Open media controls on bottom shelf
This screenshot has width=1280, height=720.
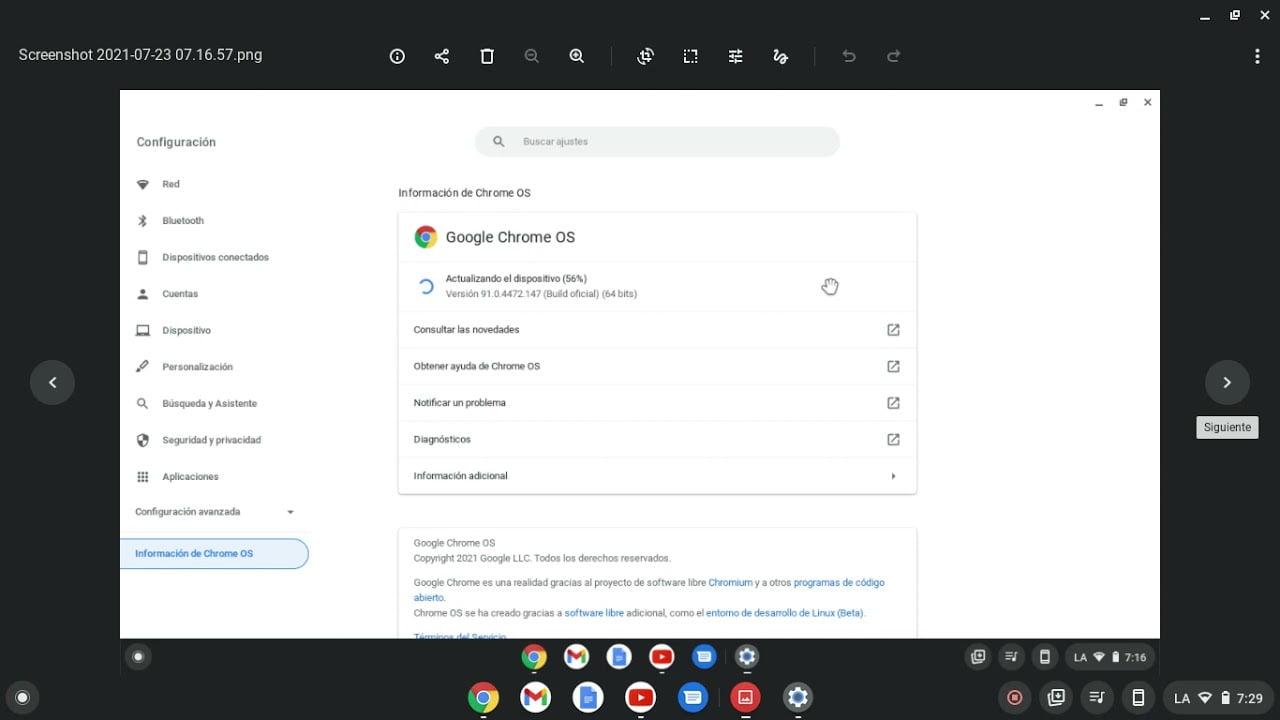(x=1096, y=698)
